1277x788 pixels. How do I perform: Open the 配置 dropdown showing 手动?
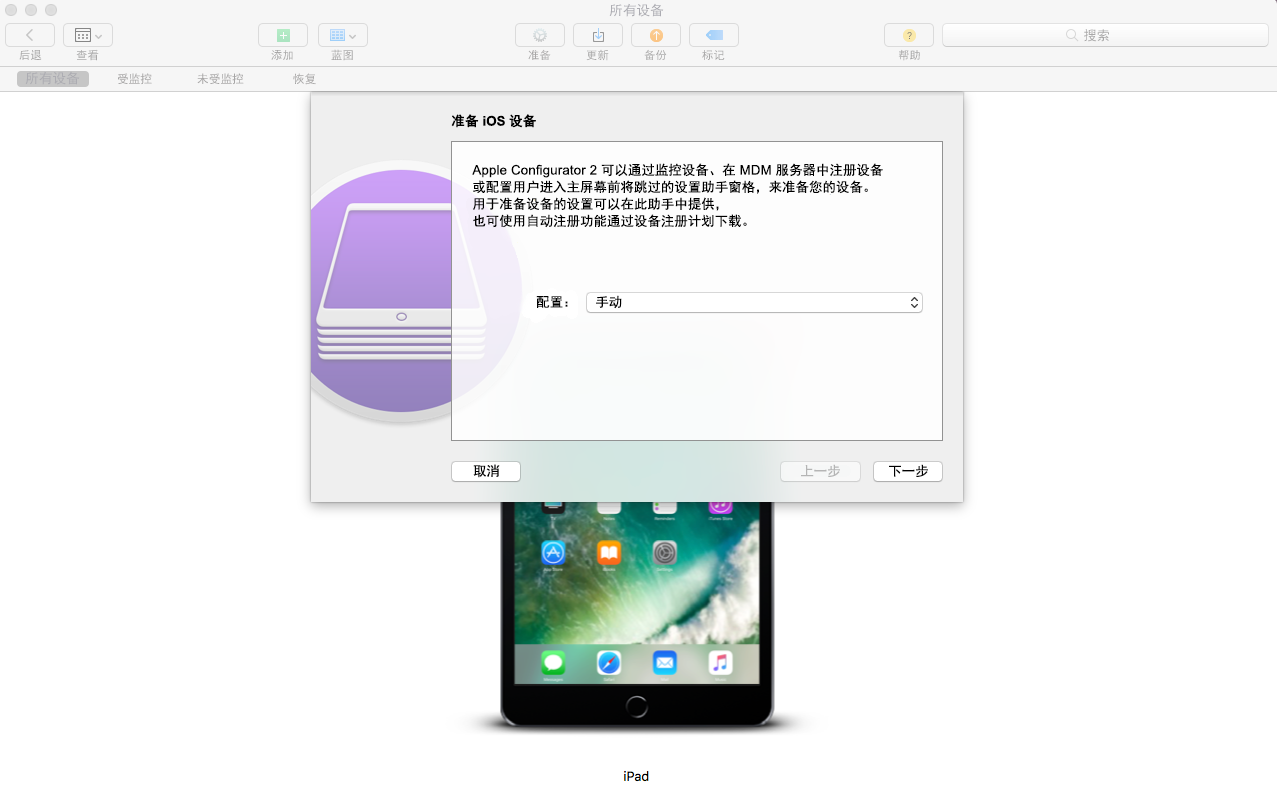pos(754,302)
